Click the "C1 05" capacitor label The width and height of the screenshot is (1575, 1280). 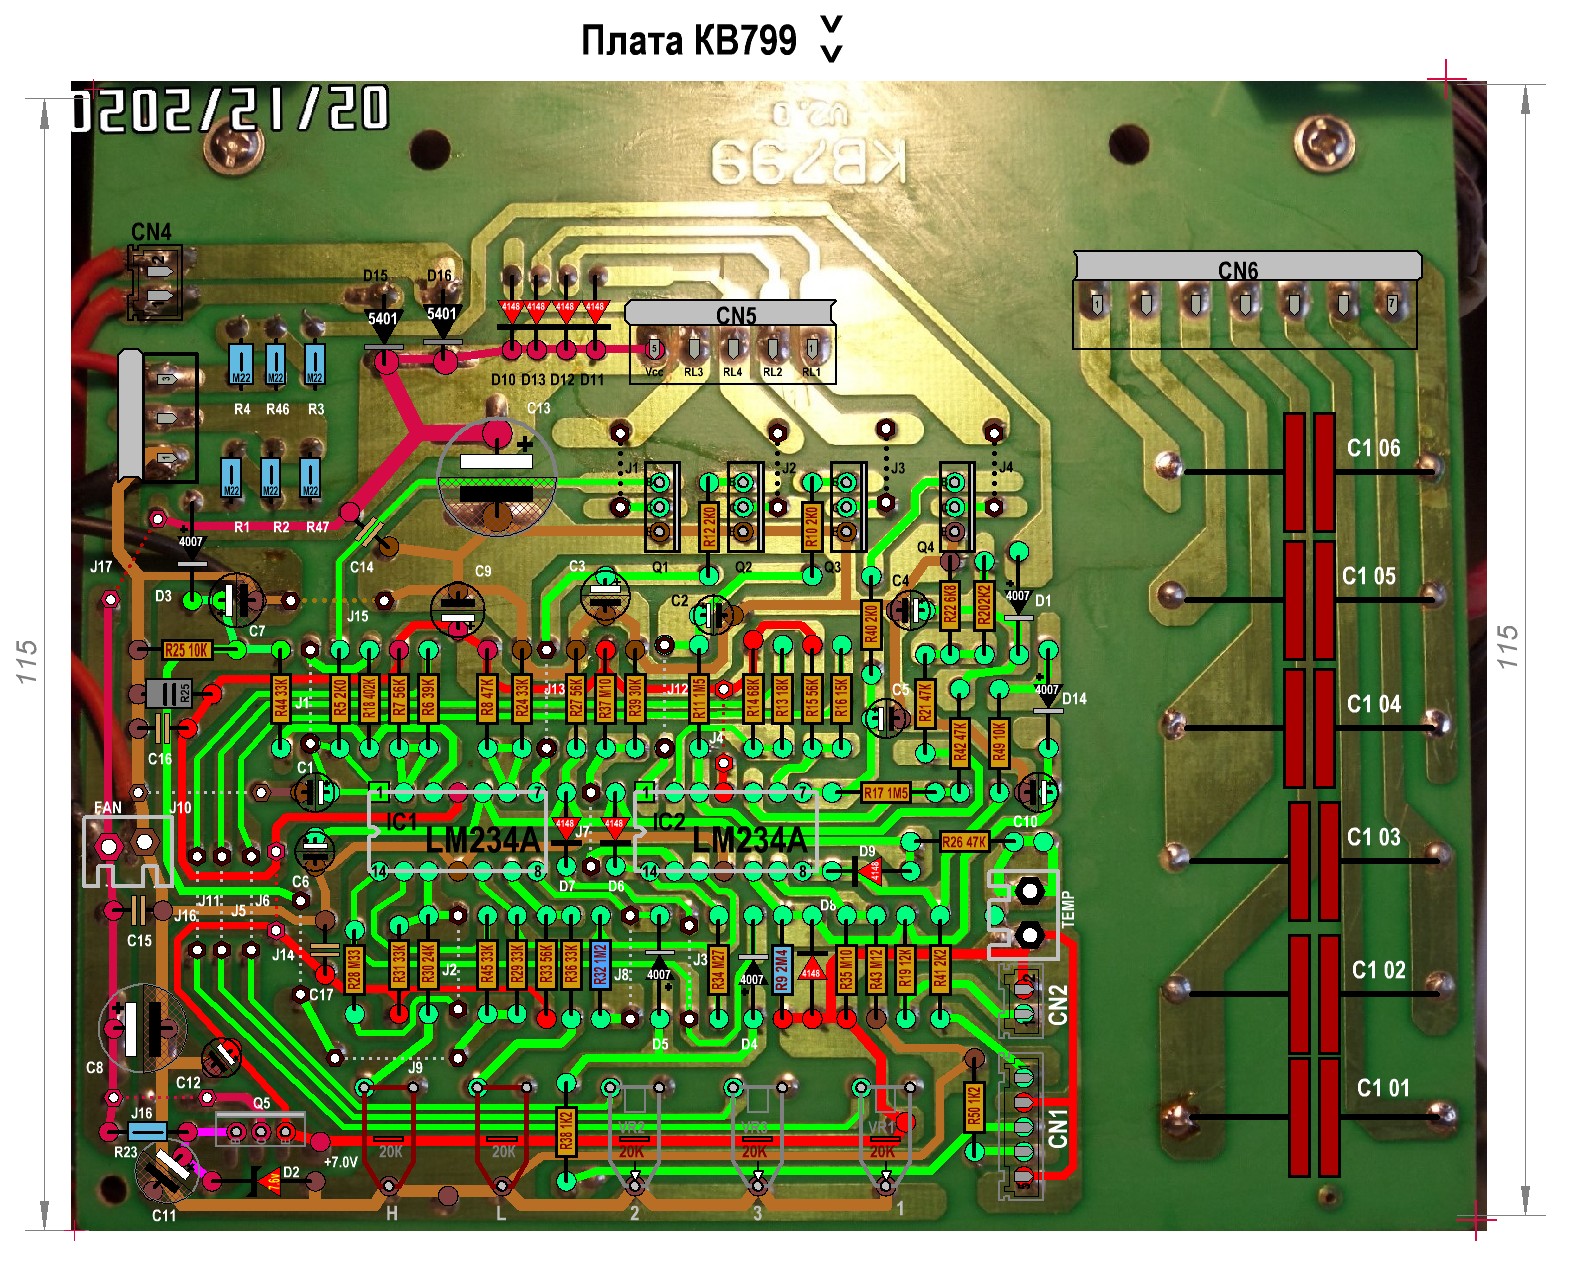1368,576
